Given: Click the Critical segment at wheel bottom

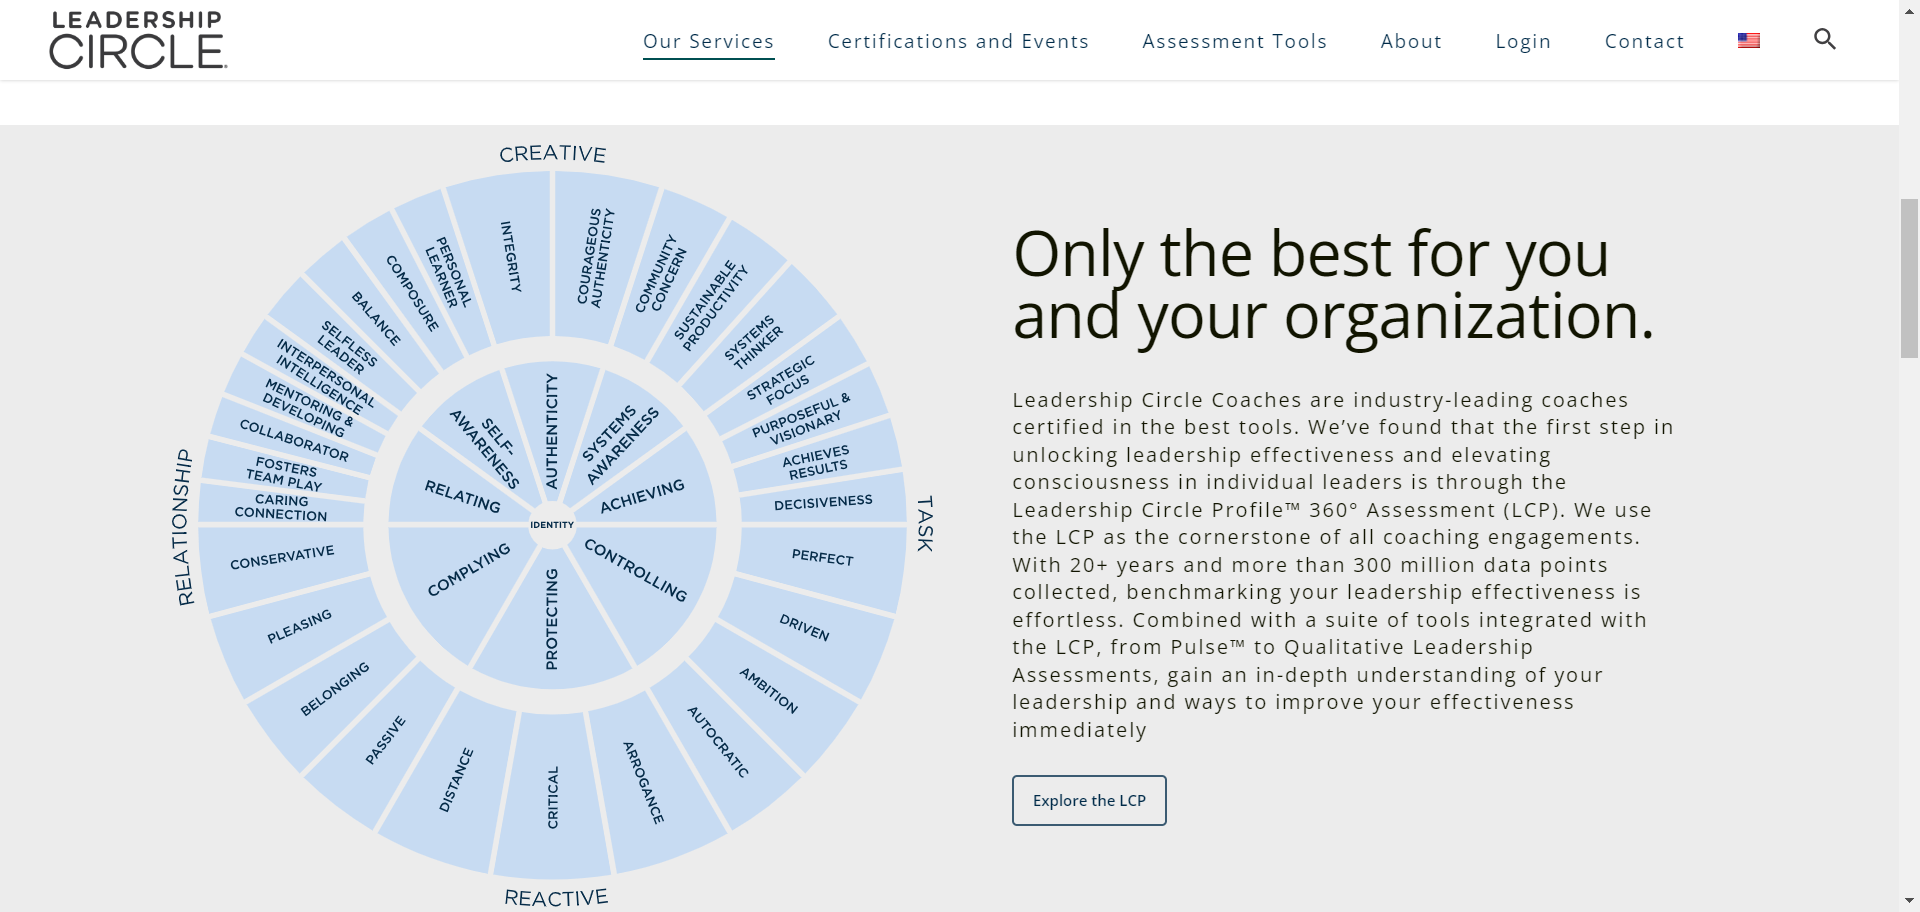Looking at the screenshot, I should pos(552,797).
